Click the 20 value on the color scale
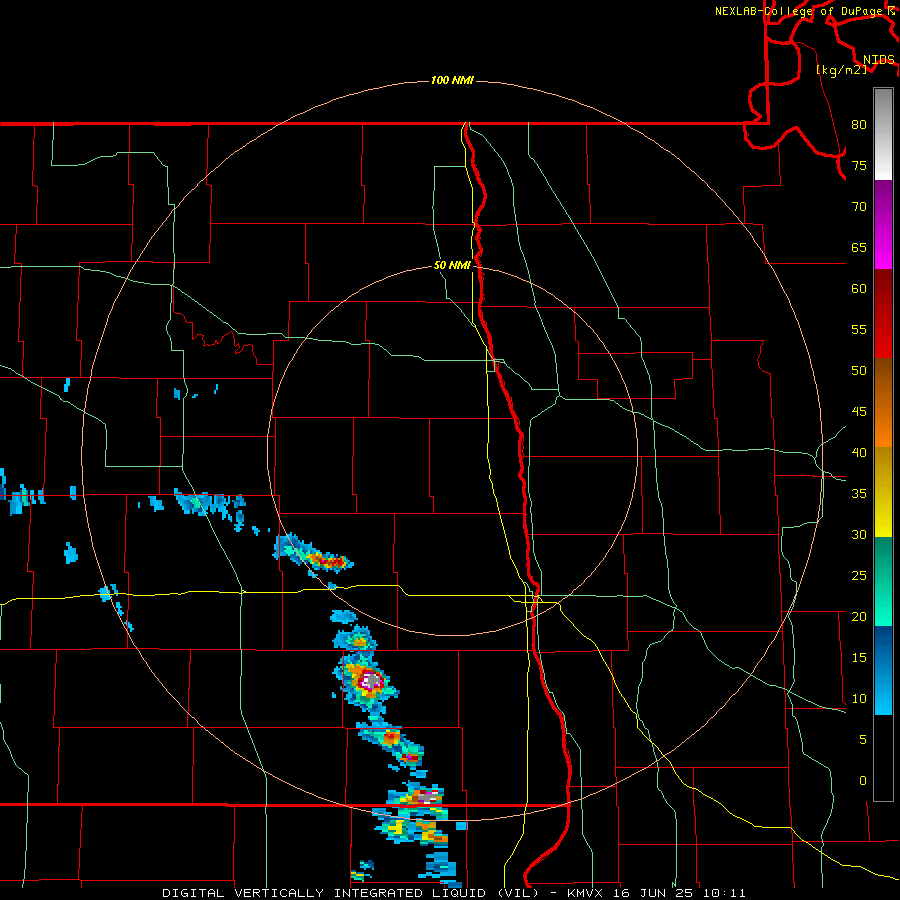Screen dimensions: 900x900 pyautogui.click(x=859, y=616)
